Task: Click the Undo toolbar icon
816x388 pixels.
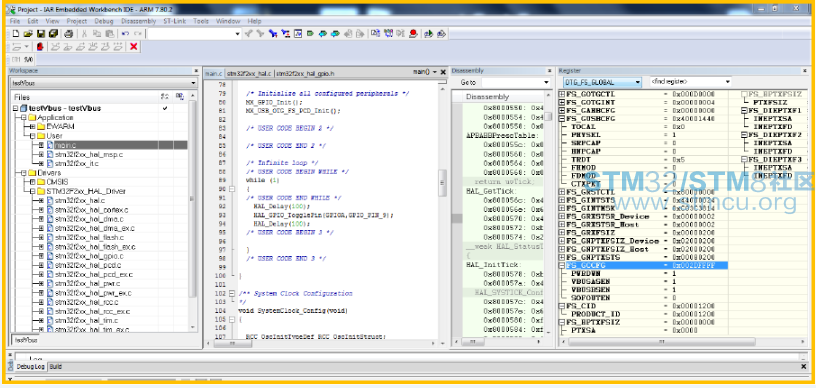Action: pyautogui.click(x=125, y=34)
